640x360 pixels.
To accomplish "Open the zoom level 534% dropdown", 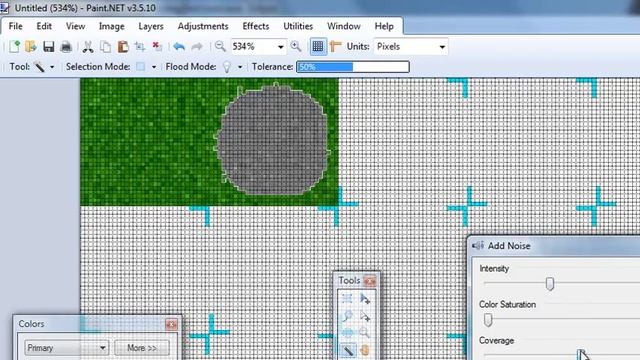I will [x=280, y=47].
